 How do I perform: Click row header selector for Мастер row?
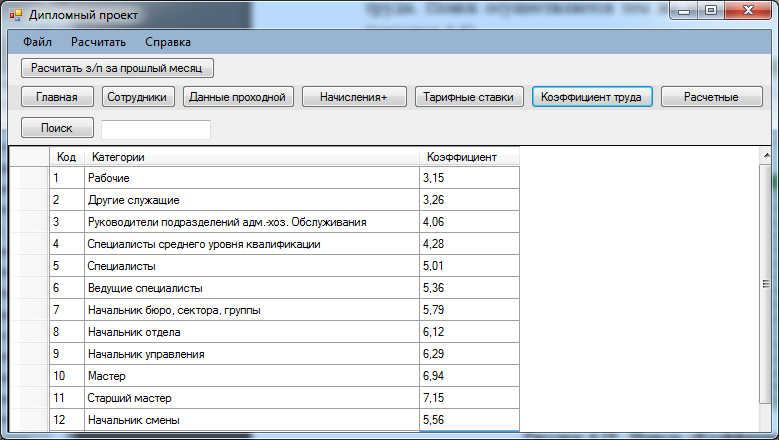(x=29, y=376)
